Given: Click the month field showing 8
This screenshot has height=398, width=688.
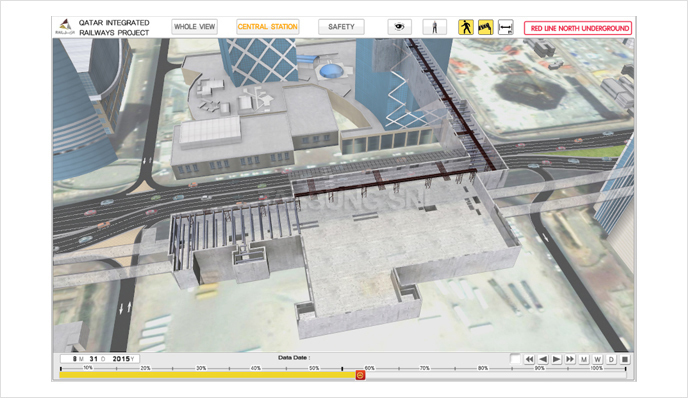Looking at the screenshot, I should point(75,359).
